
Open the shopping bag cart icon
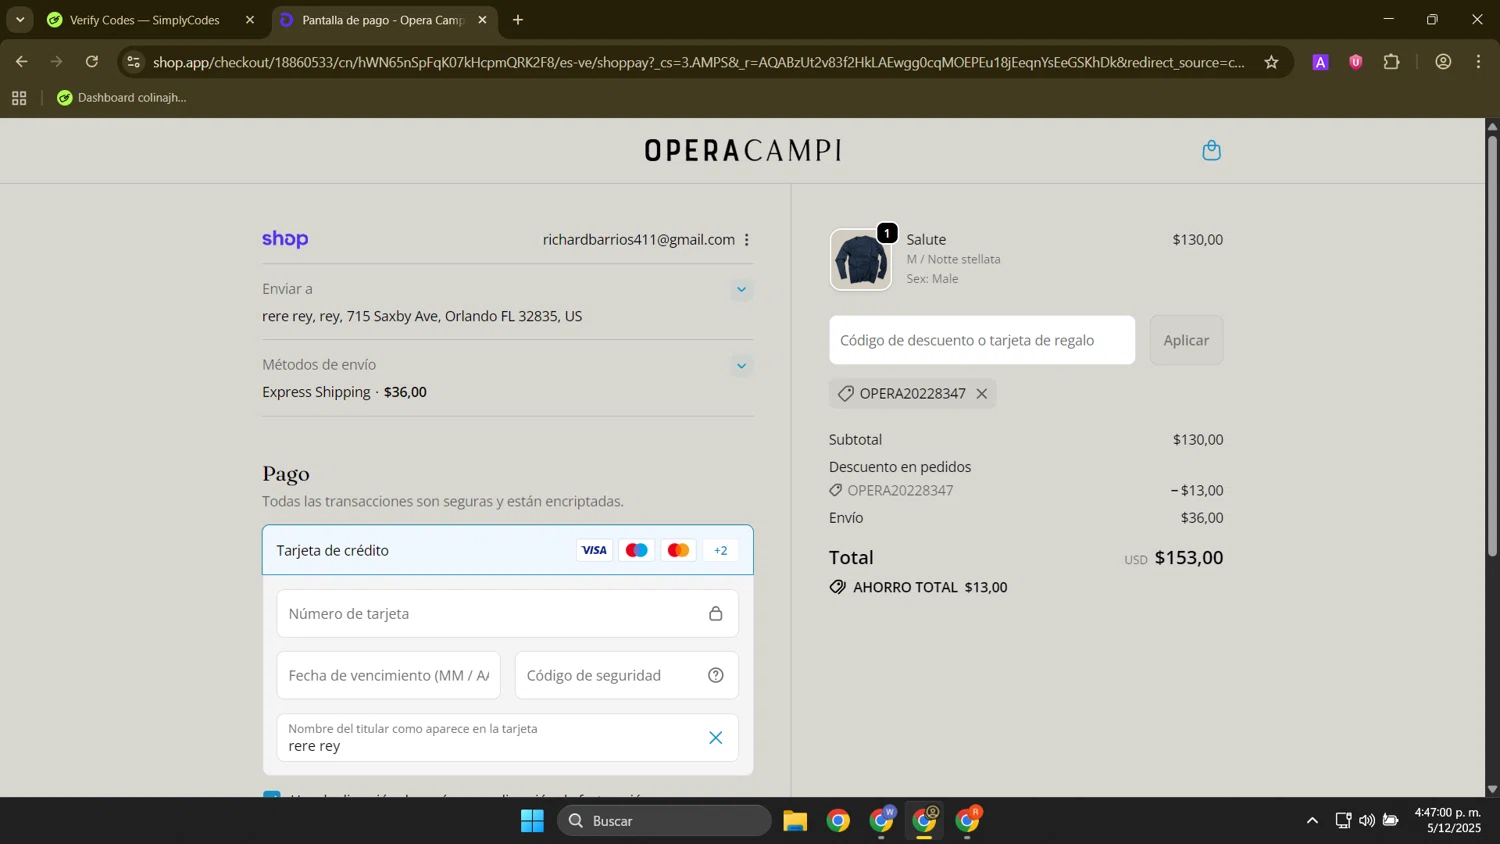point(1211,150)
